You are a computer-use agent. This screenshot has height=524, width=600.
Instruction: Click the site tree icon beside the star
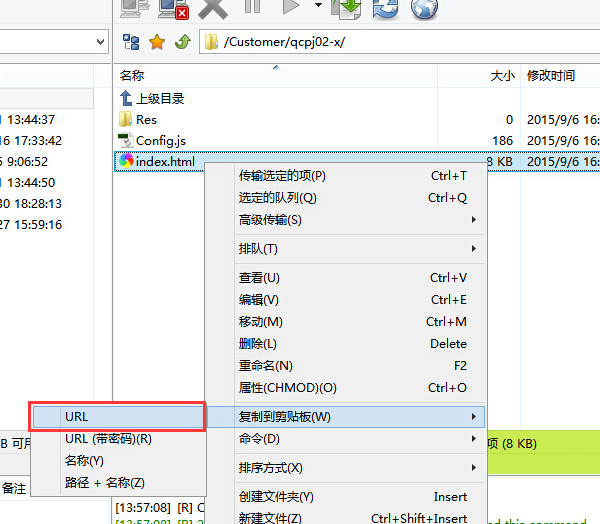[131, 42]
